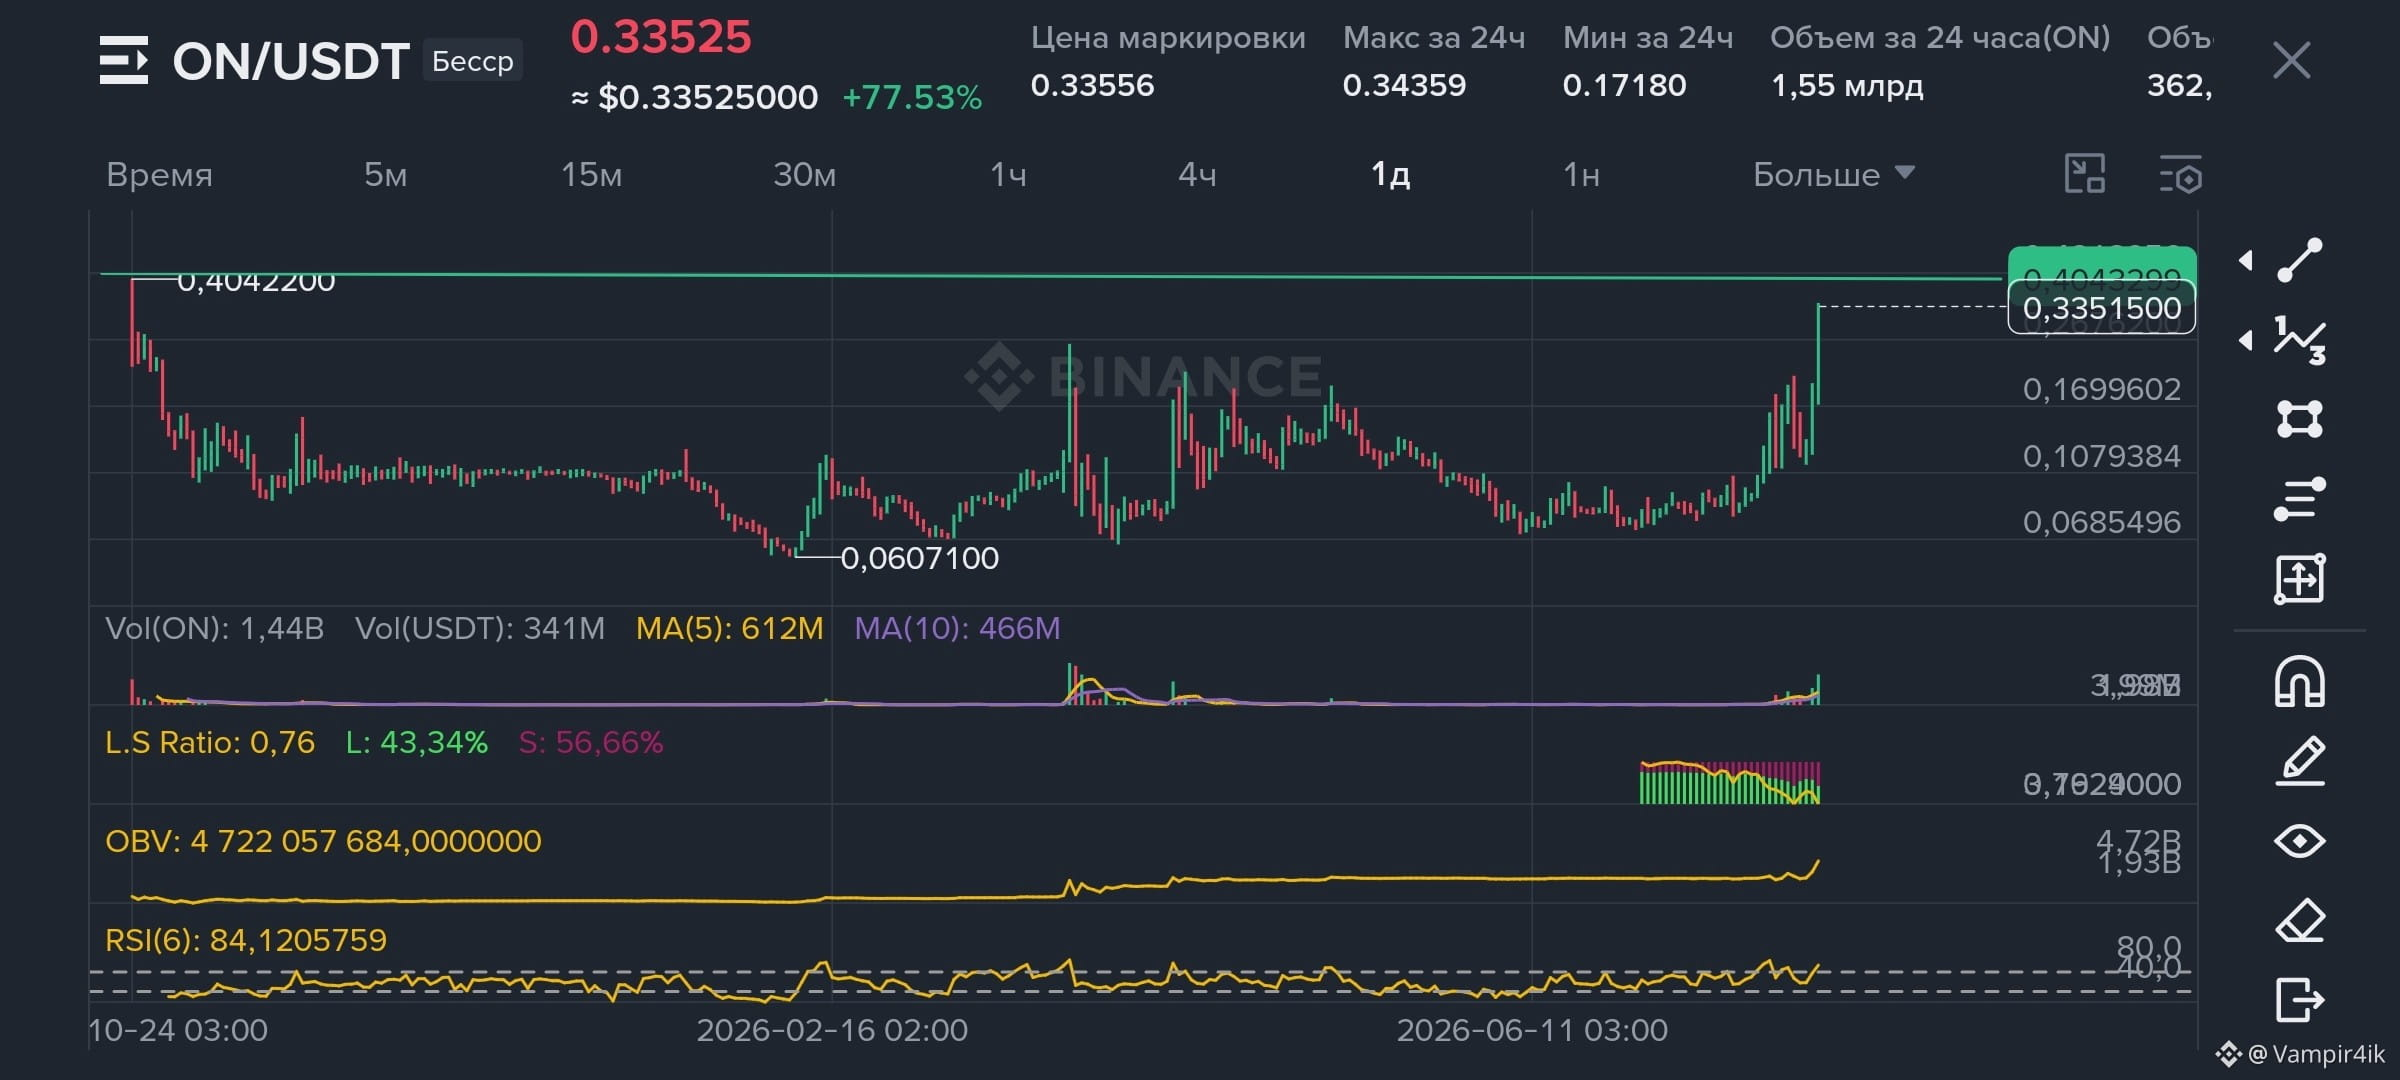Select the trend line drawing tool
Viewport: 2400px width, 1080px height.
pyautogui.click(x=2299, y=260)
